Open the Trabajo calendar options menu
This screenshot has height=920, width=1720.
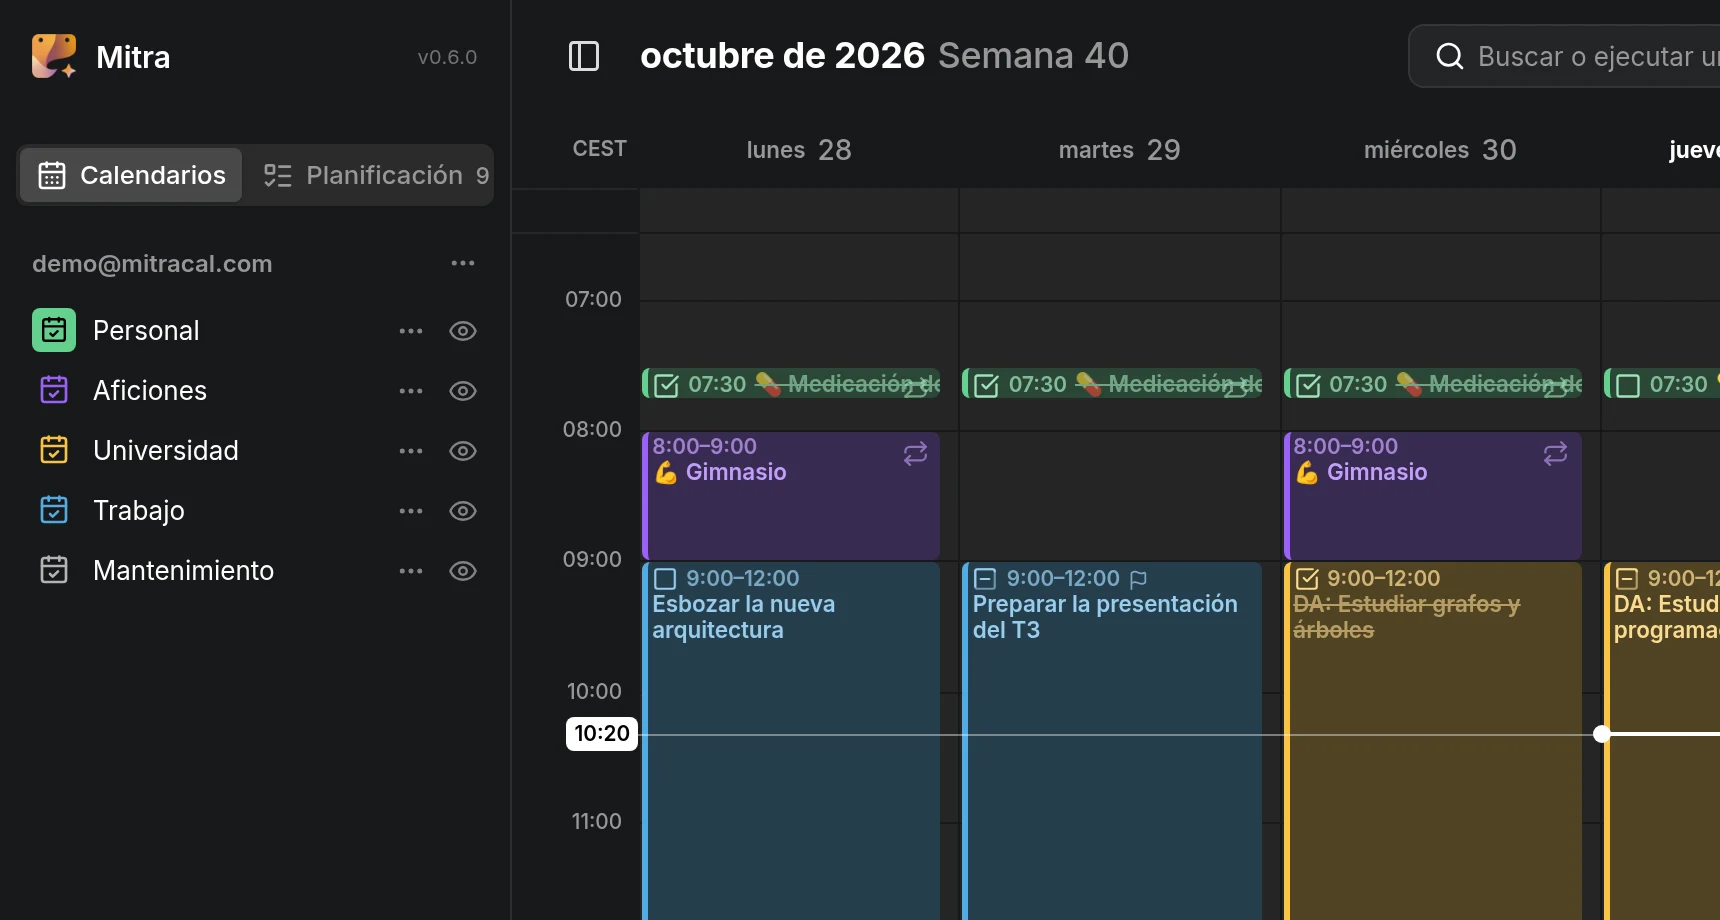tap(411, 511)
